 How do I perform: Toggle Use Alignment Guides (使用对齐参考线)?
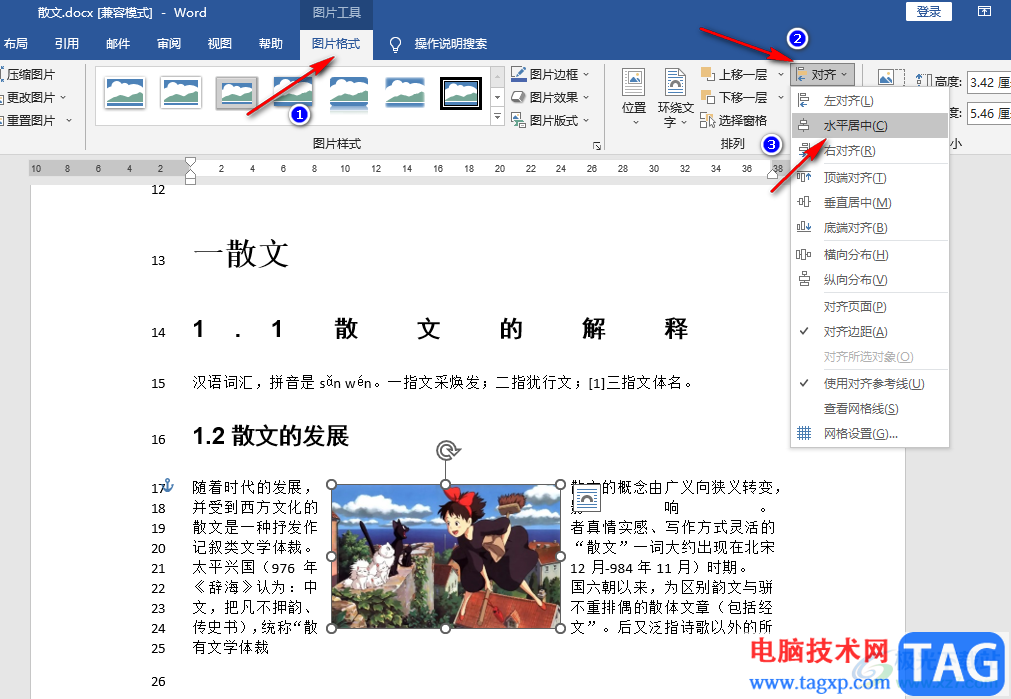click(873, 383)
